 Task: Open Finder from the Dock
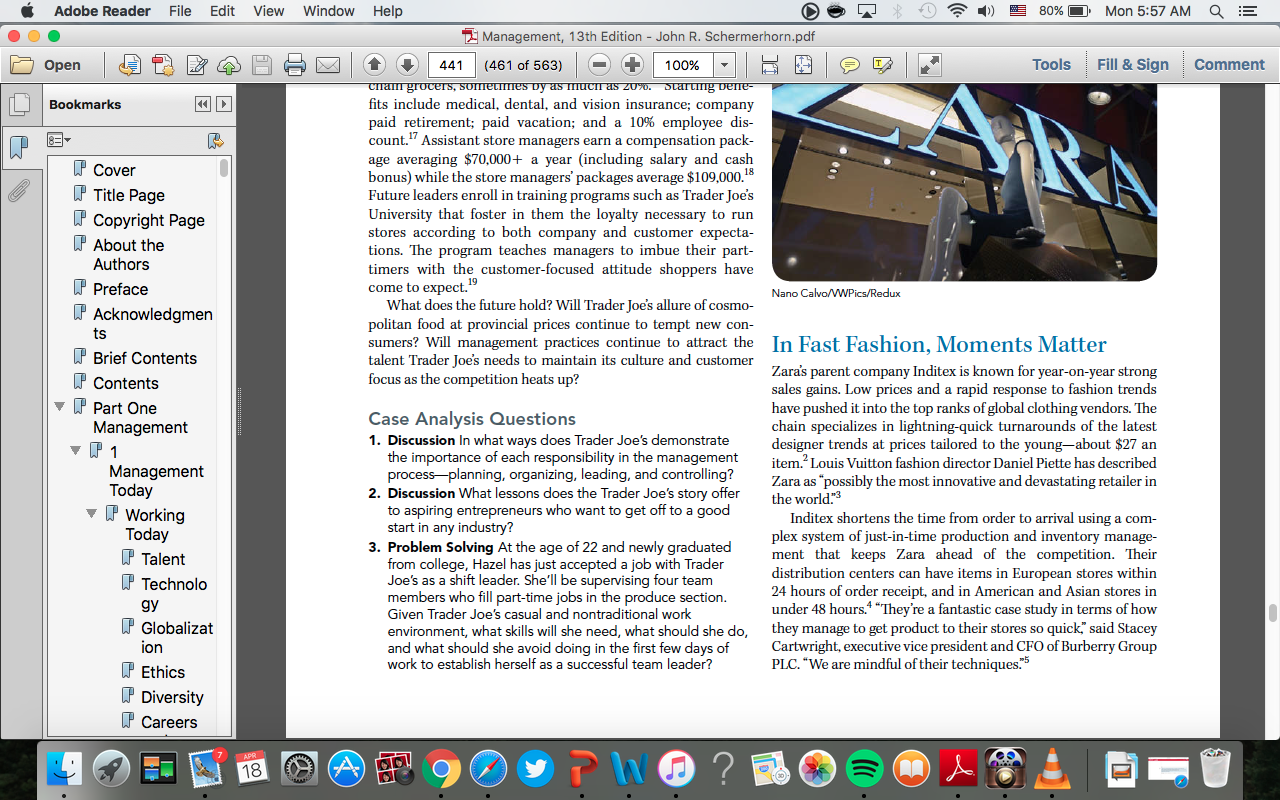tap(64, 768)
